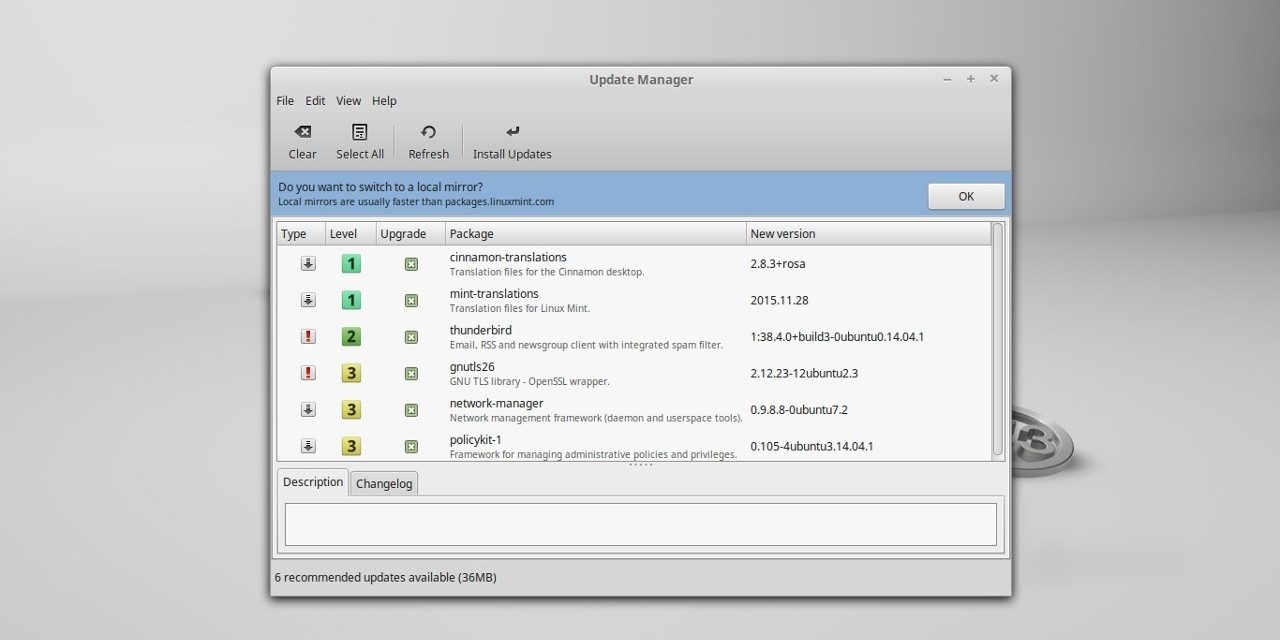The width and height of the screenshot is (1280, 640).
Task: Open the Edit menu
Action: pos(315,101)
